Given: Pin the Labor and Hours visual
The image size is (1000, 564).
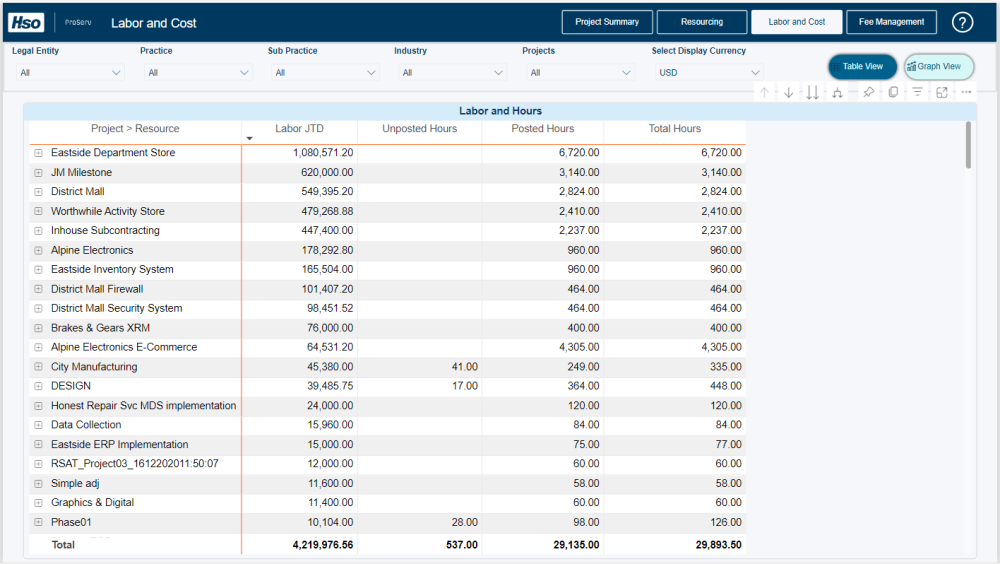Looking at the screenshot, I should coord(868,92).
